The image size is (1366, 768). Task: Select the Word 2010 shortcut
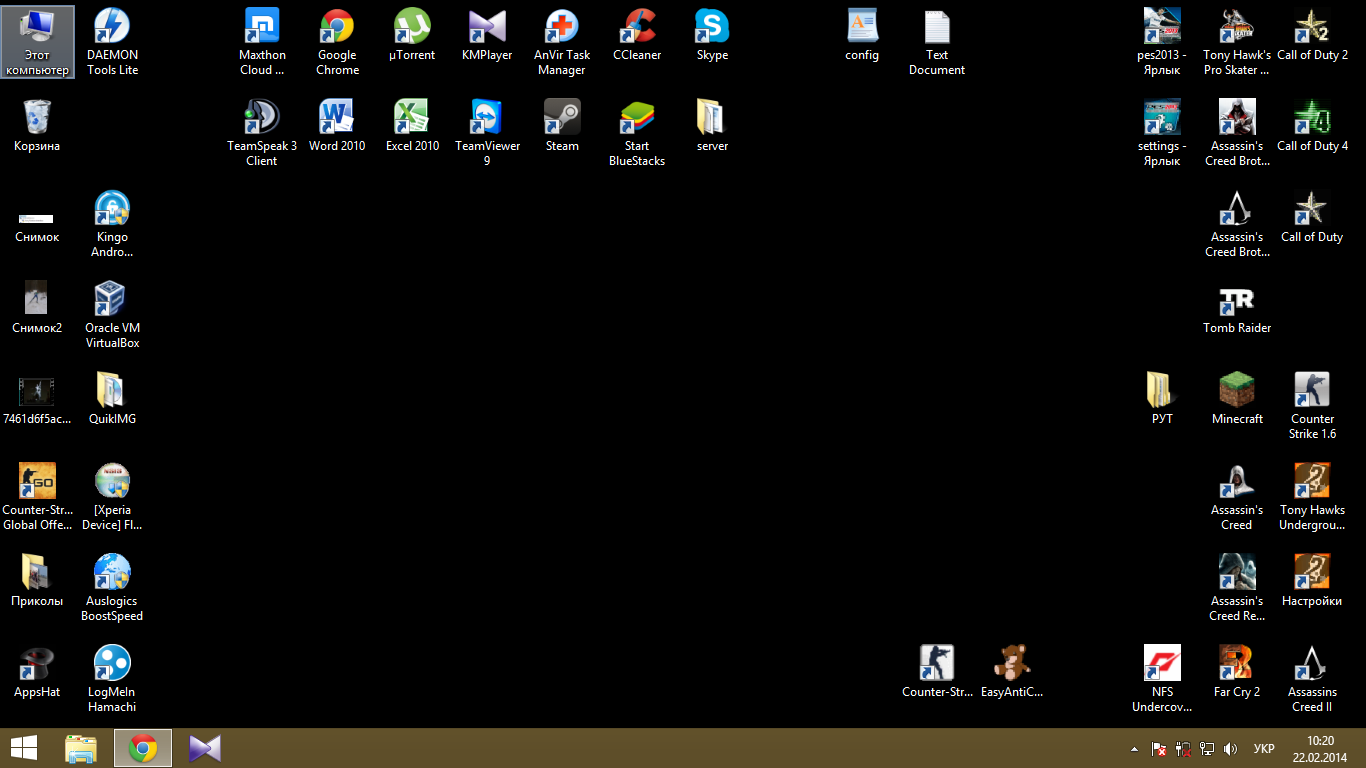point(337,126)
